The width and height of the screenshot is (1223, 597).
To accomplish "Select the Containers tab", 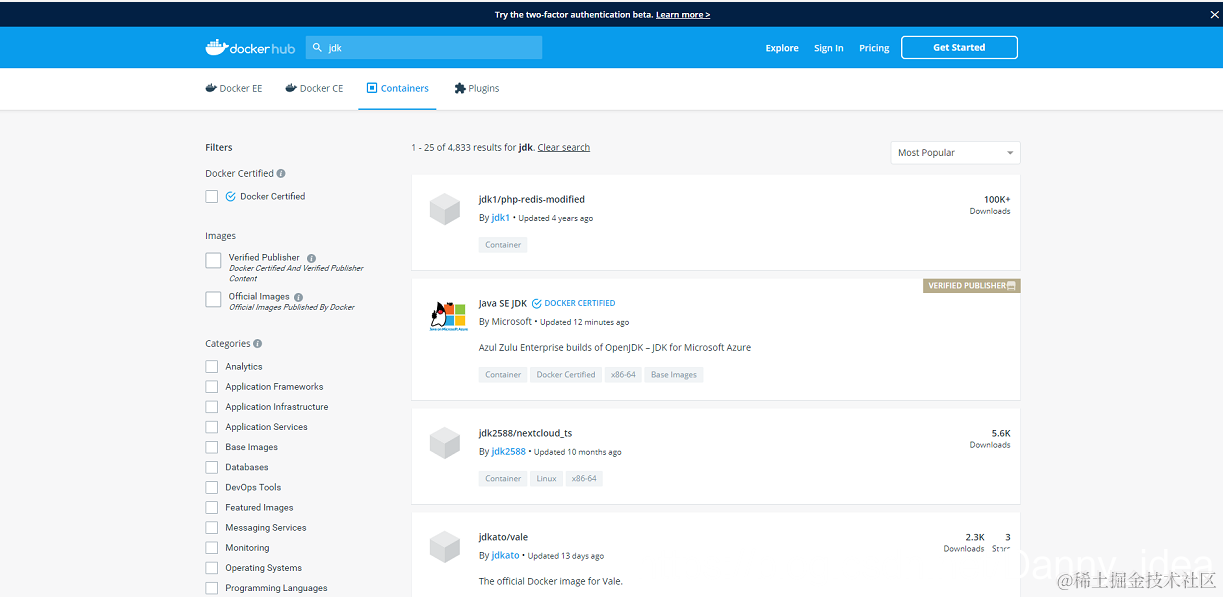I will [x=397, y=88].
